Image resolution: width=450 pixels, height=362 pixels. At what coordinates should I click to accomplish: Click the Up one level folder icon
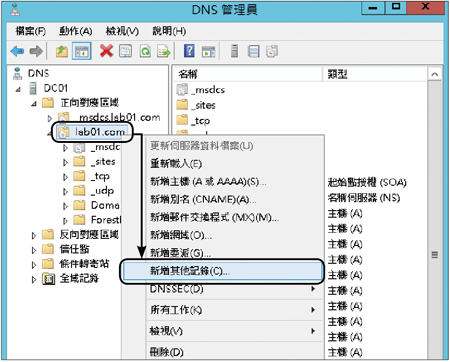click(x=62, y=51)
